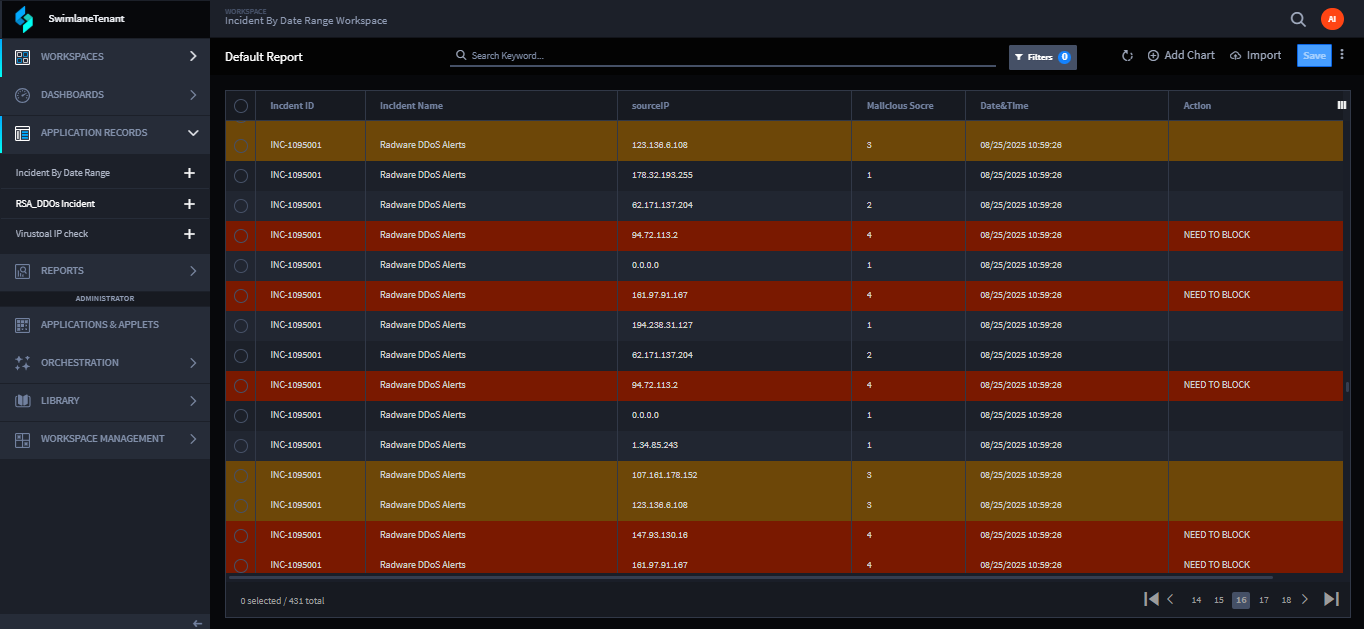Collapse the Application Records section
Image resolution: width=1364 pixels, height=629 pixels.
click(193, 133)
